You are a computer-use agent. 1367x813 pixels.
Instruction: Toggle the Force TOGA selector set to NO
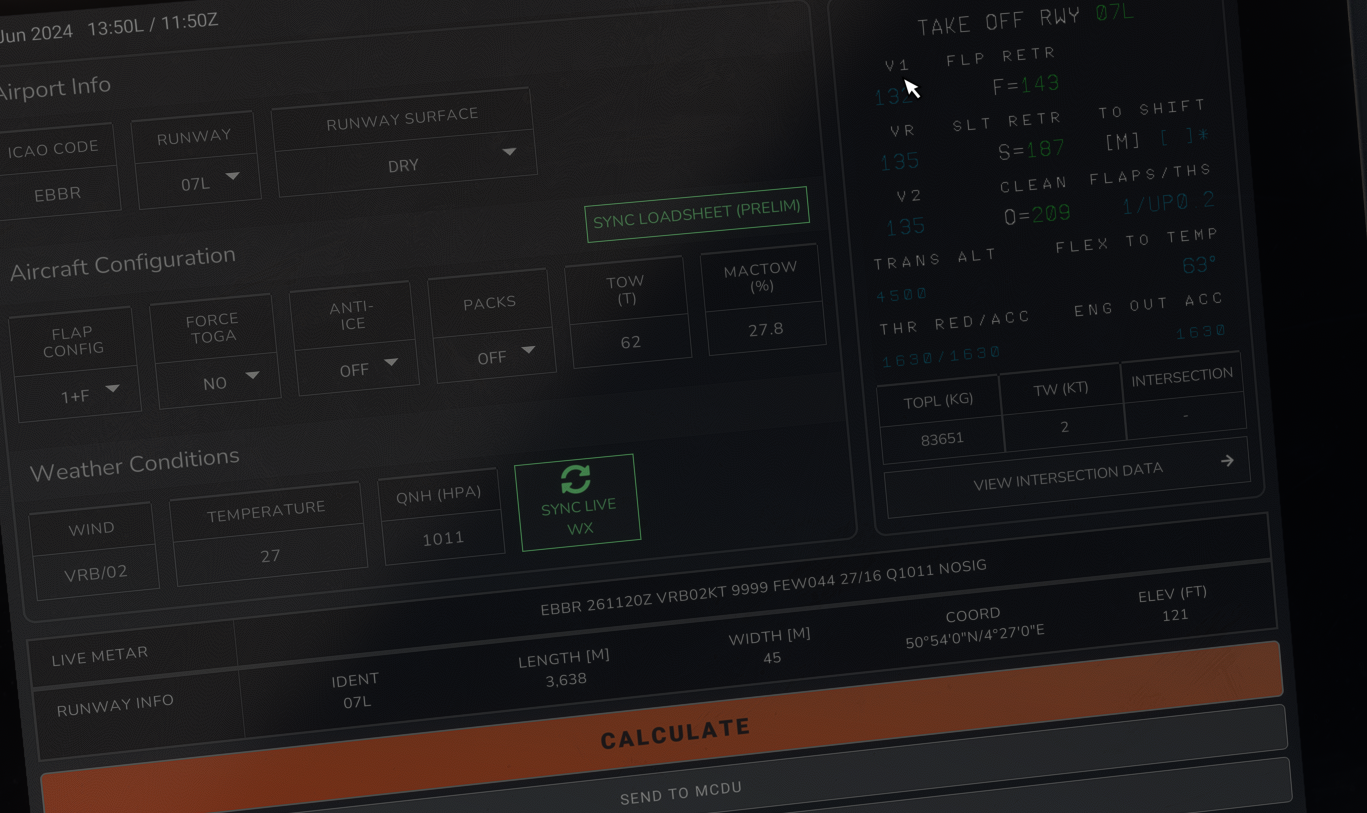tap(216, 381)
